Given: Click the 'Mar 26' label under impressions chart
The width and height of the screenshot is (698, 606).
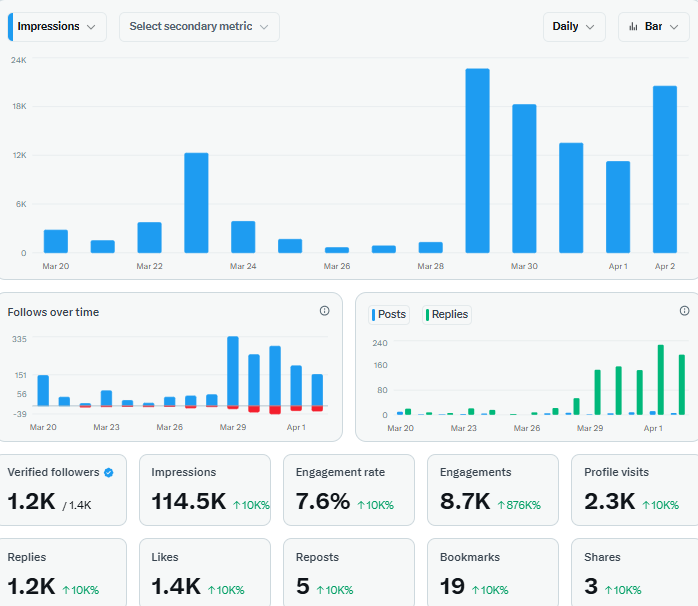Looking at the screenshot, I should point(337,266).
